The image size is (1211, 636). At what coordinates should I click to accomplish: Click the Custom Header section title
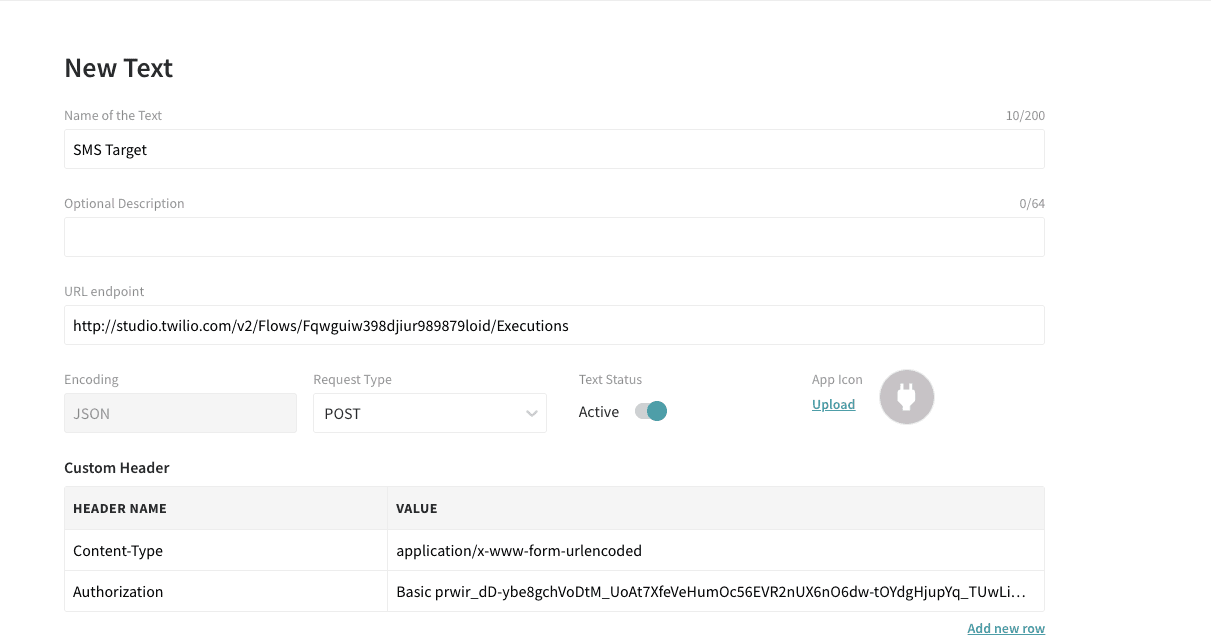(117, 468)
